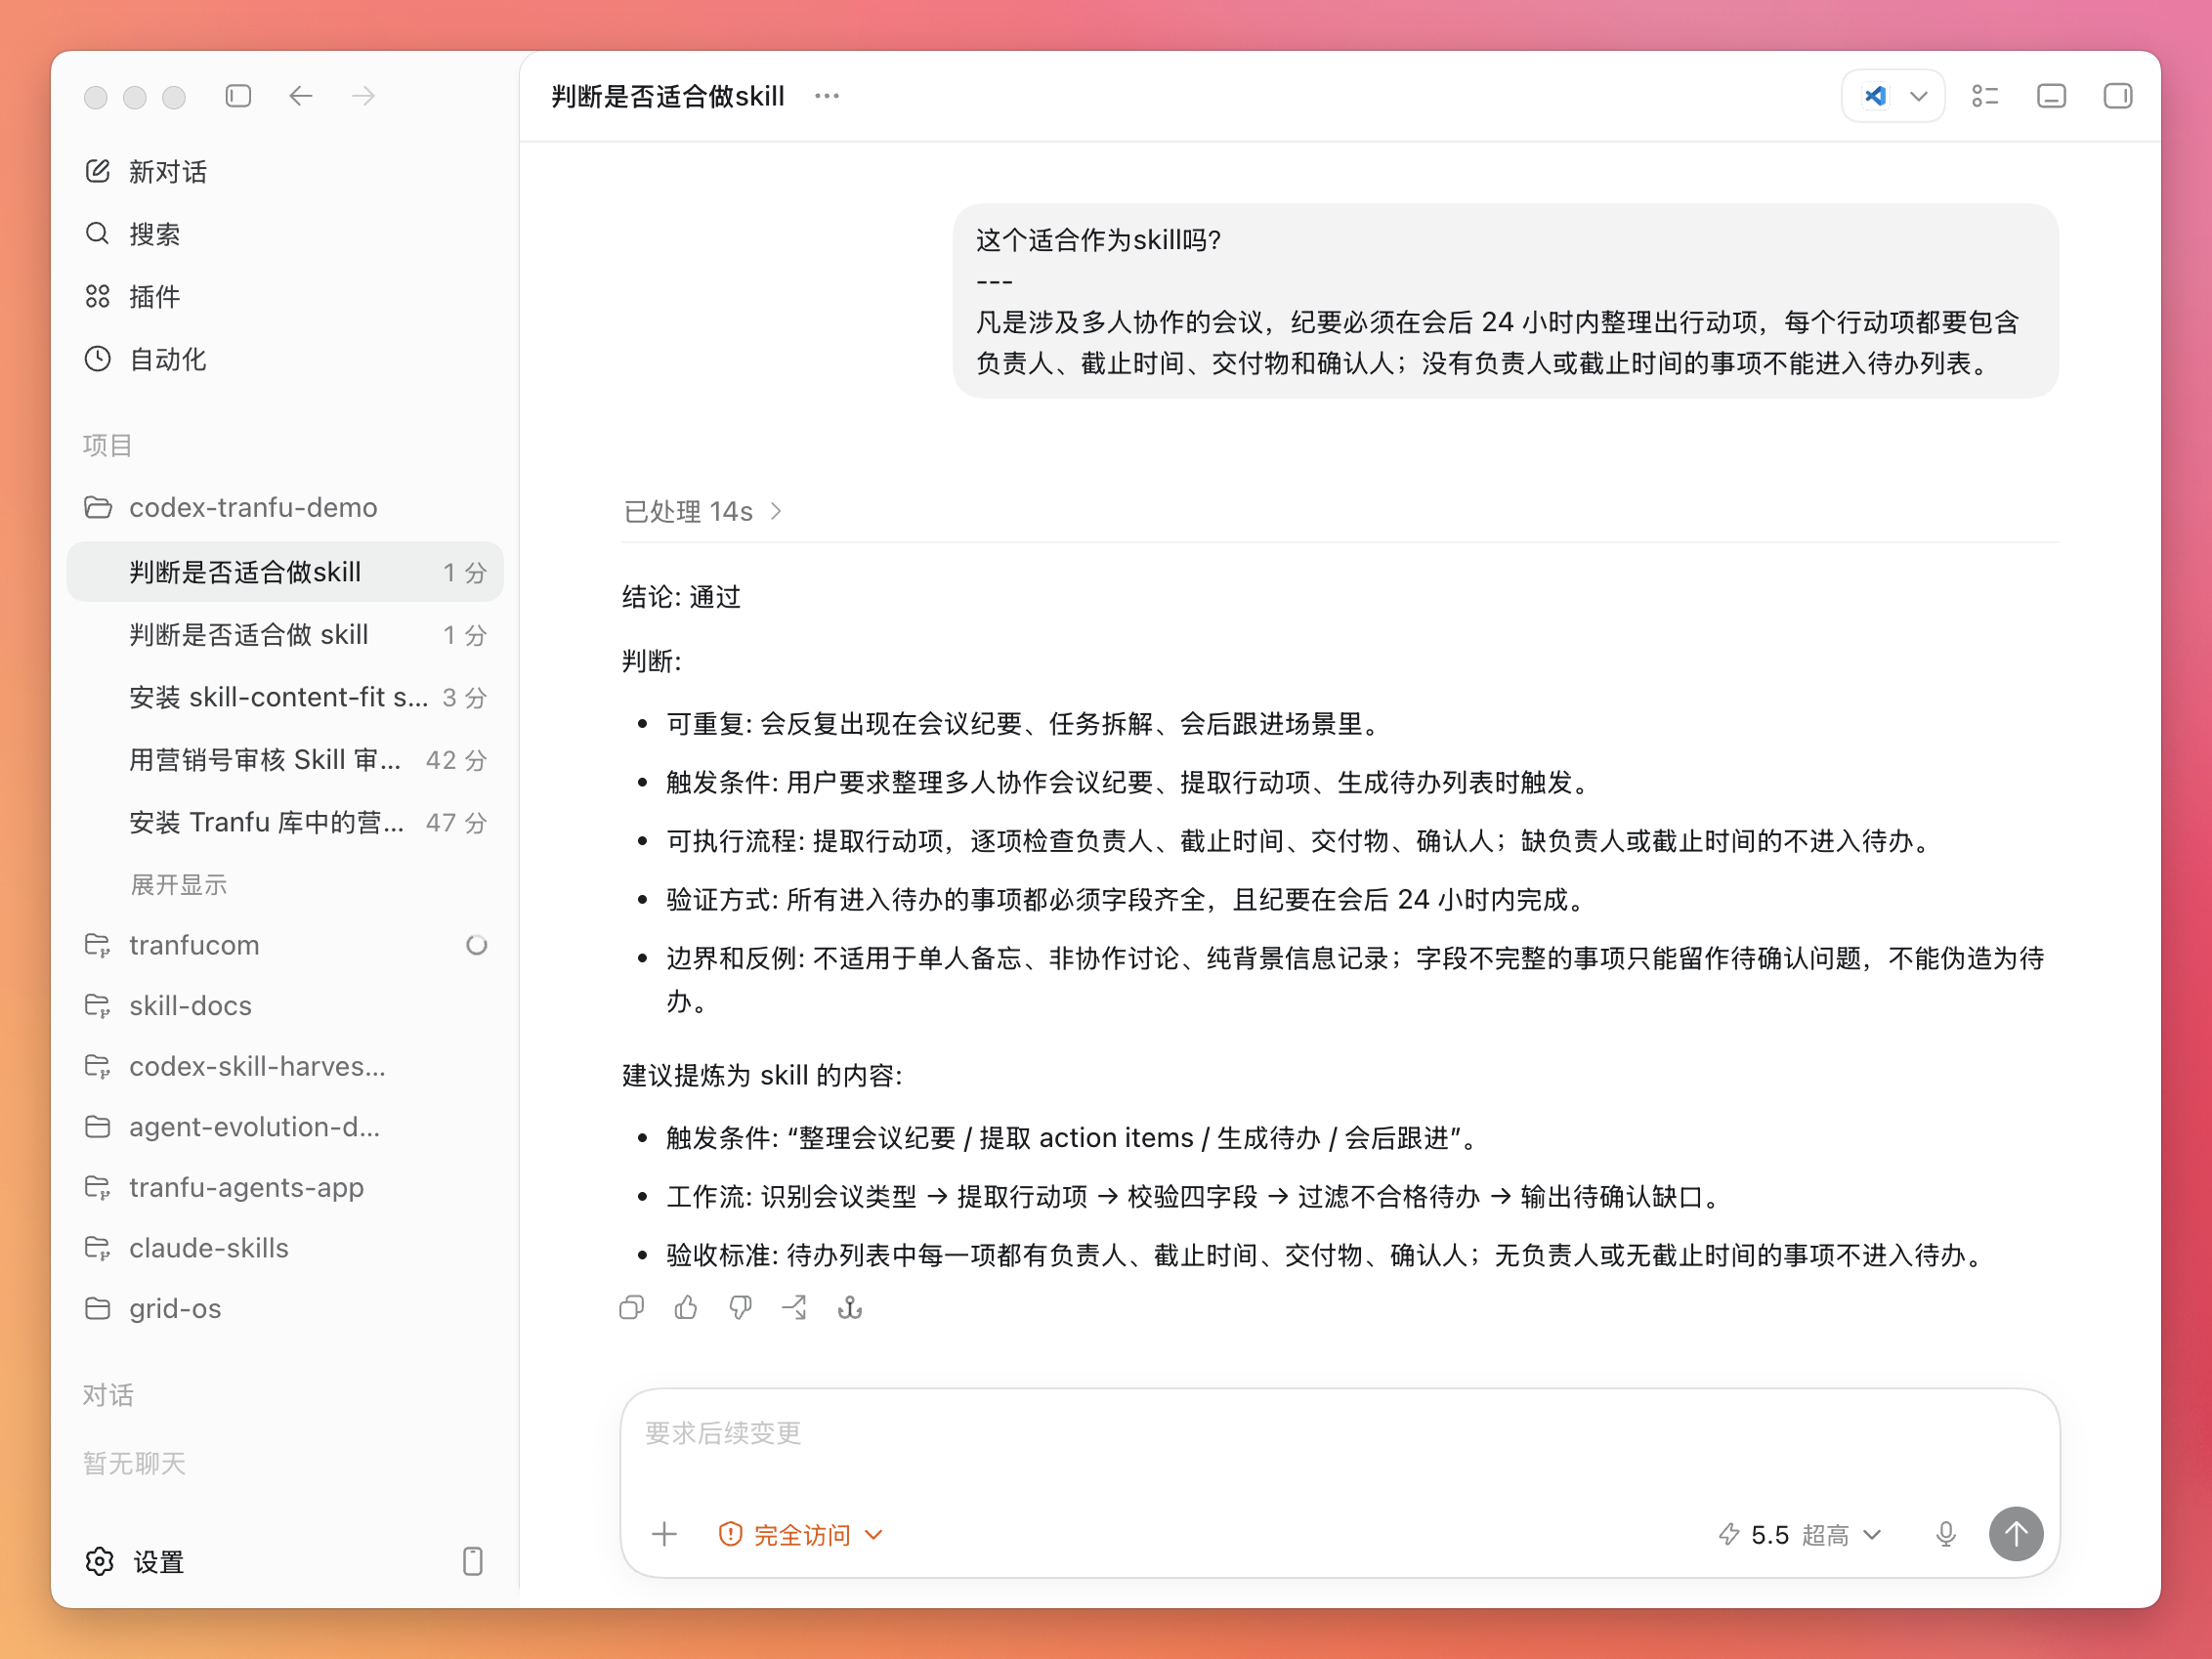Expand the open-in editor dropdown arrow

[1919, 97]
